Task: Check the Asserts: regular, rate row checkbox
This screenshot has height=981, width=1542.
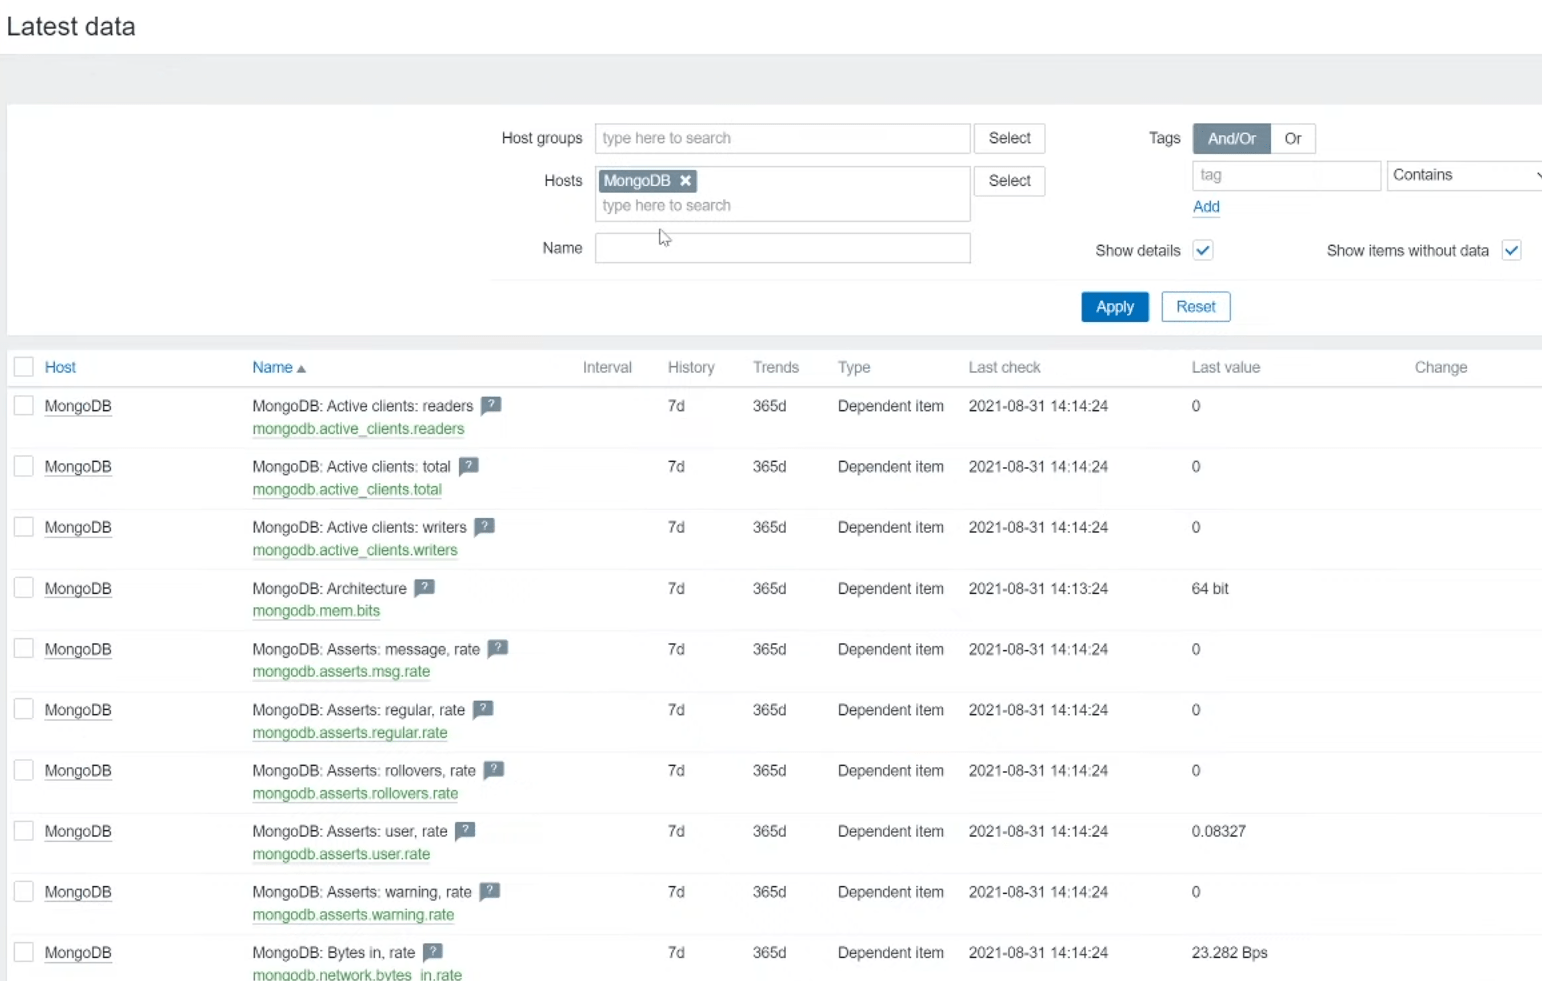Action: pyautogui.click(x=24, y=710)
